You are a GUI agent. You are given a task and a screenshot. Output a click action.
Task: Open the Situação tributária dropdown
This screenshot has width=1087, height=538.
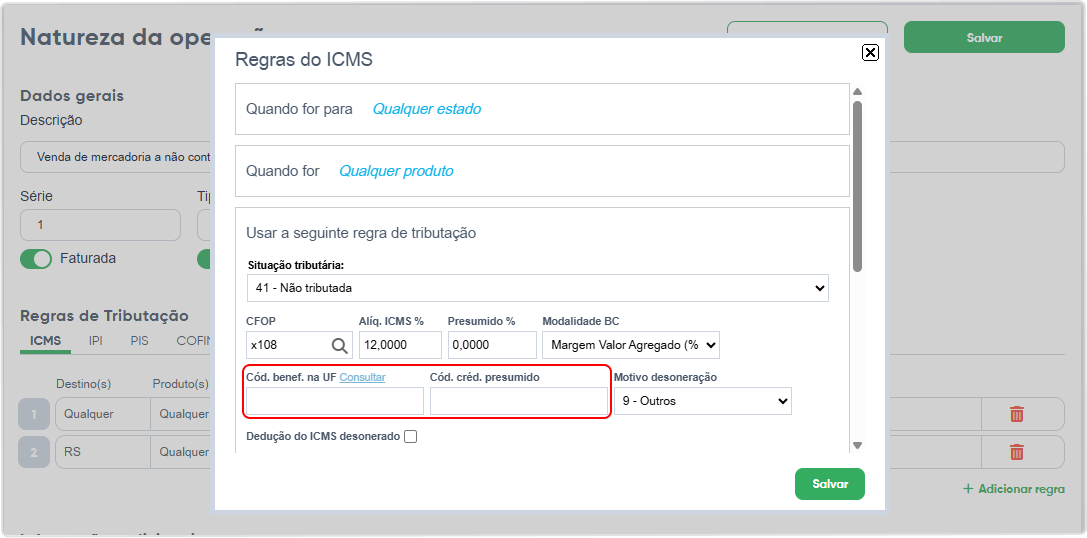(537, 288)
